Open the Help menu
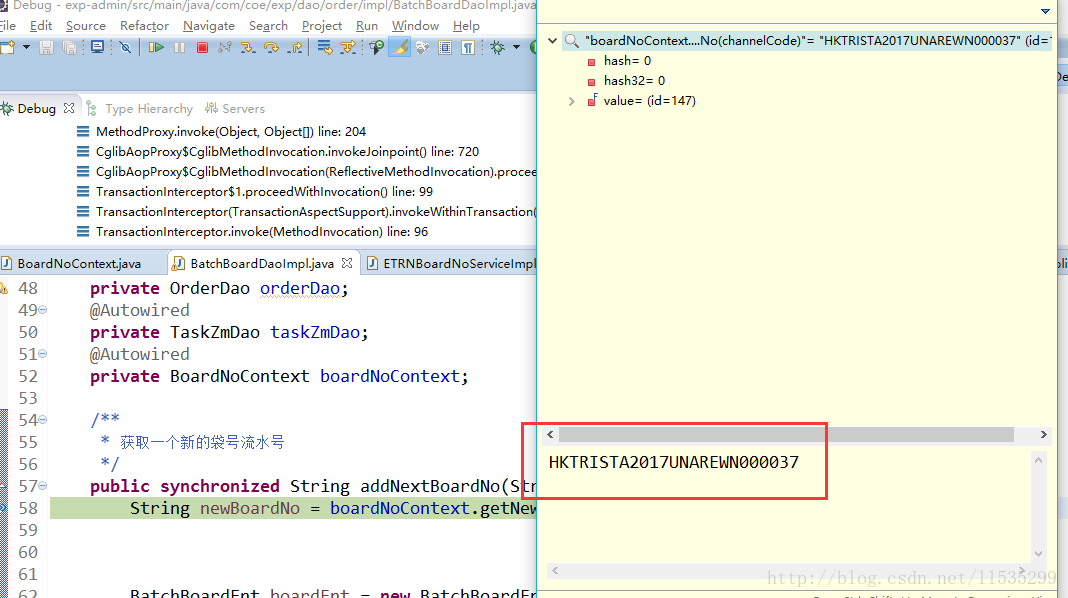Viewport: 1068px width, 598px height. 467,26
